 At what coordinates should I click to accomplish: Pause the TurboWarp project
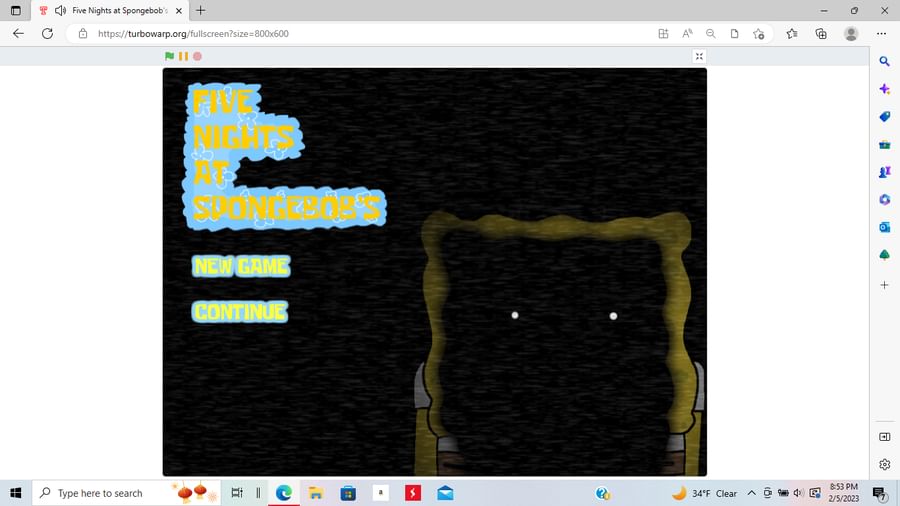(x=183, y=56)
